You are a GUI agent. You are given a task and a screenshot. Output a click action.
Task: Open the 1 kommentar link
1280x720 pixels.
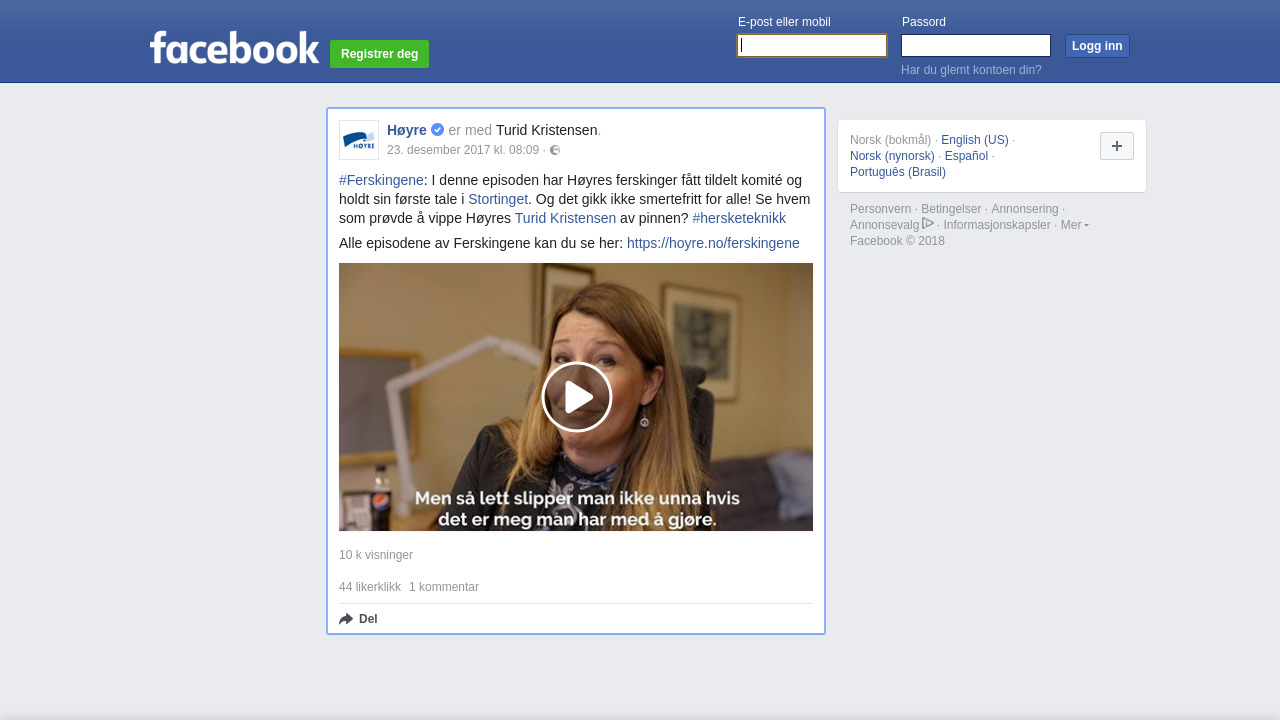pyautogui.click(x=444, y=587)
